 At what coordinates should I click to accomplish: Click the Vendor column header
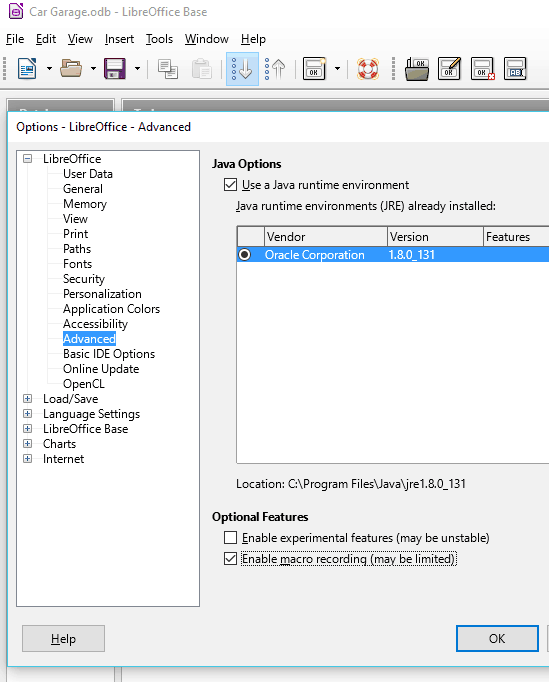(x=326, y=237)
